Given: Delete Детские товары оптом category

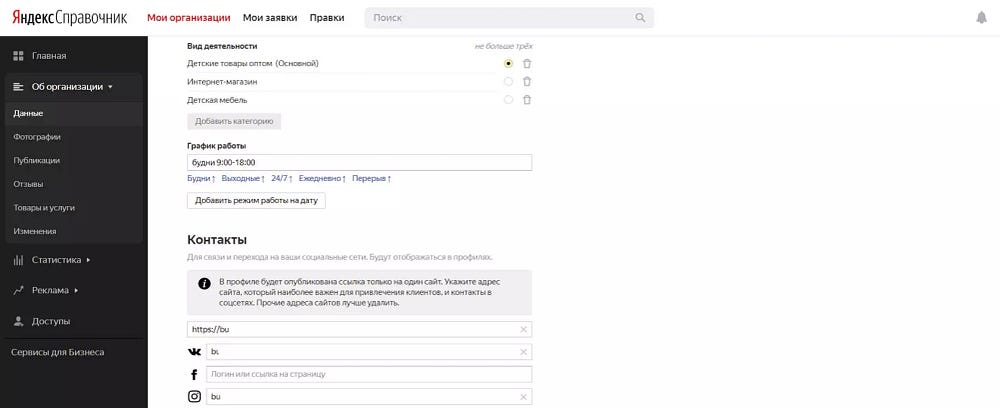Looking at the screenshot, I should tap(527, 64).
